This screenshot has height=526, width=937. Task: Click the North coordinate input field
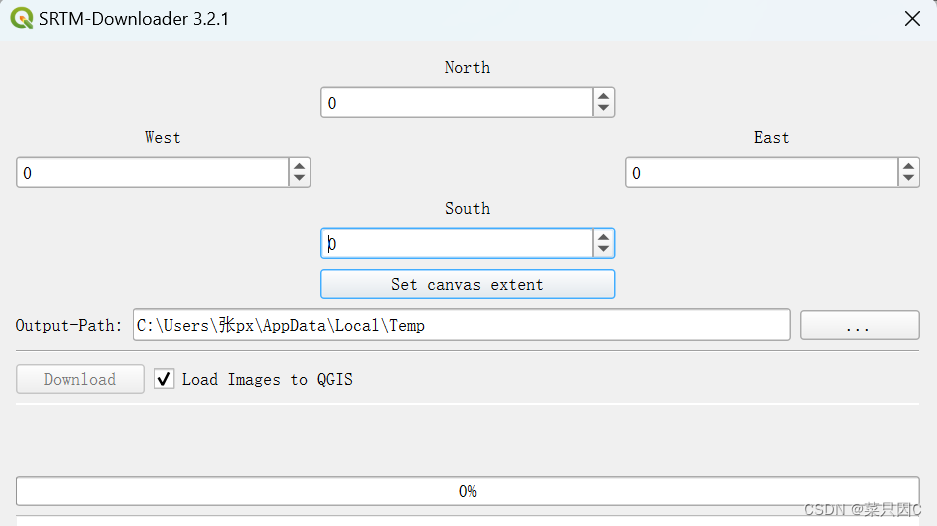click(x=457, y=103)
